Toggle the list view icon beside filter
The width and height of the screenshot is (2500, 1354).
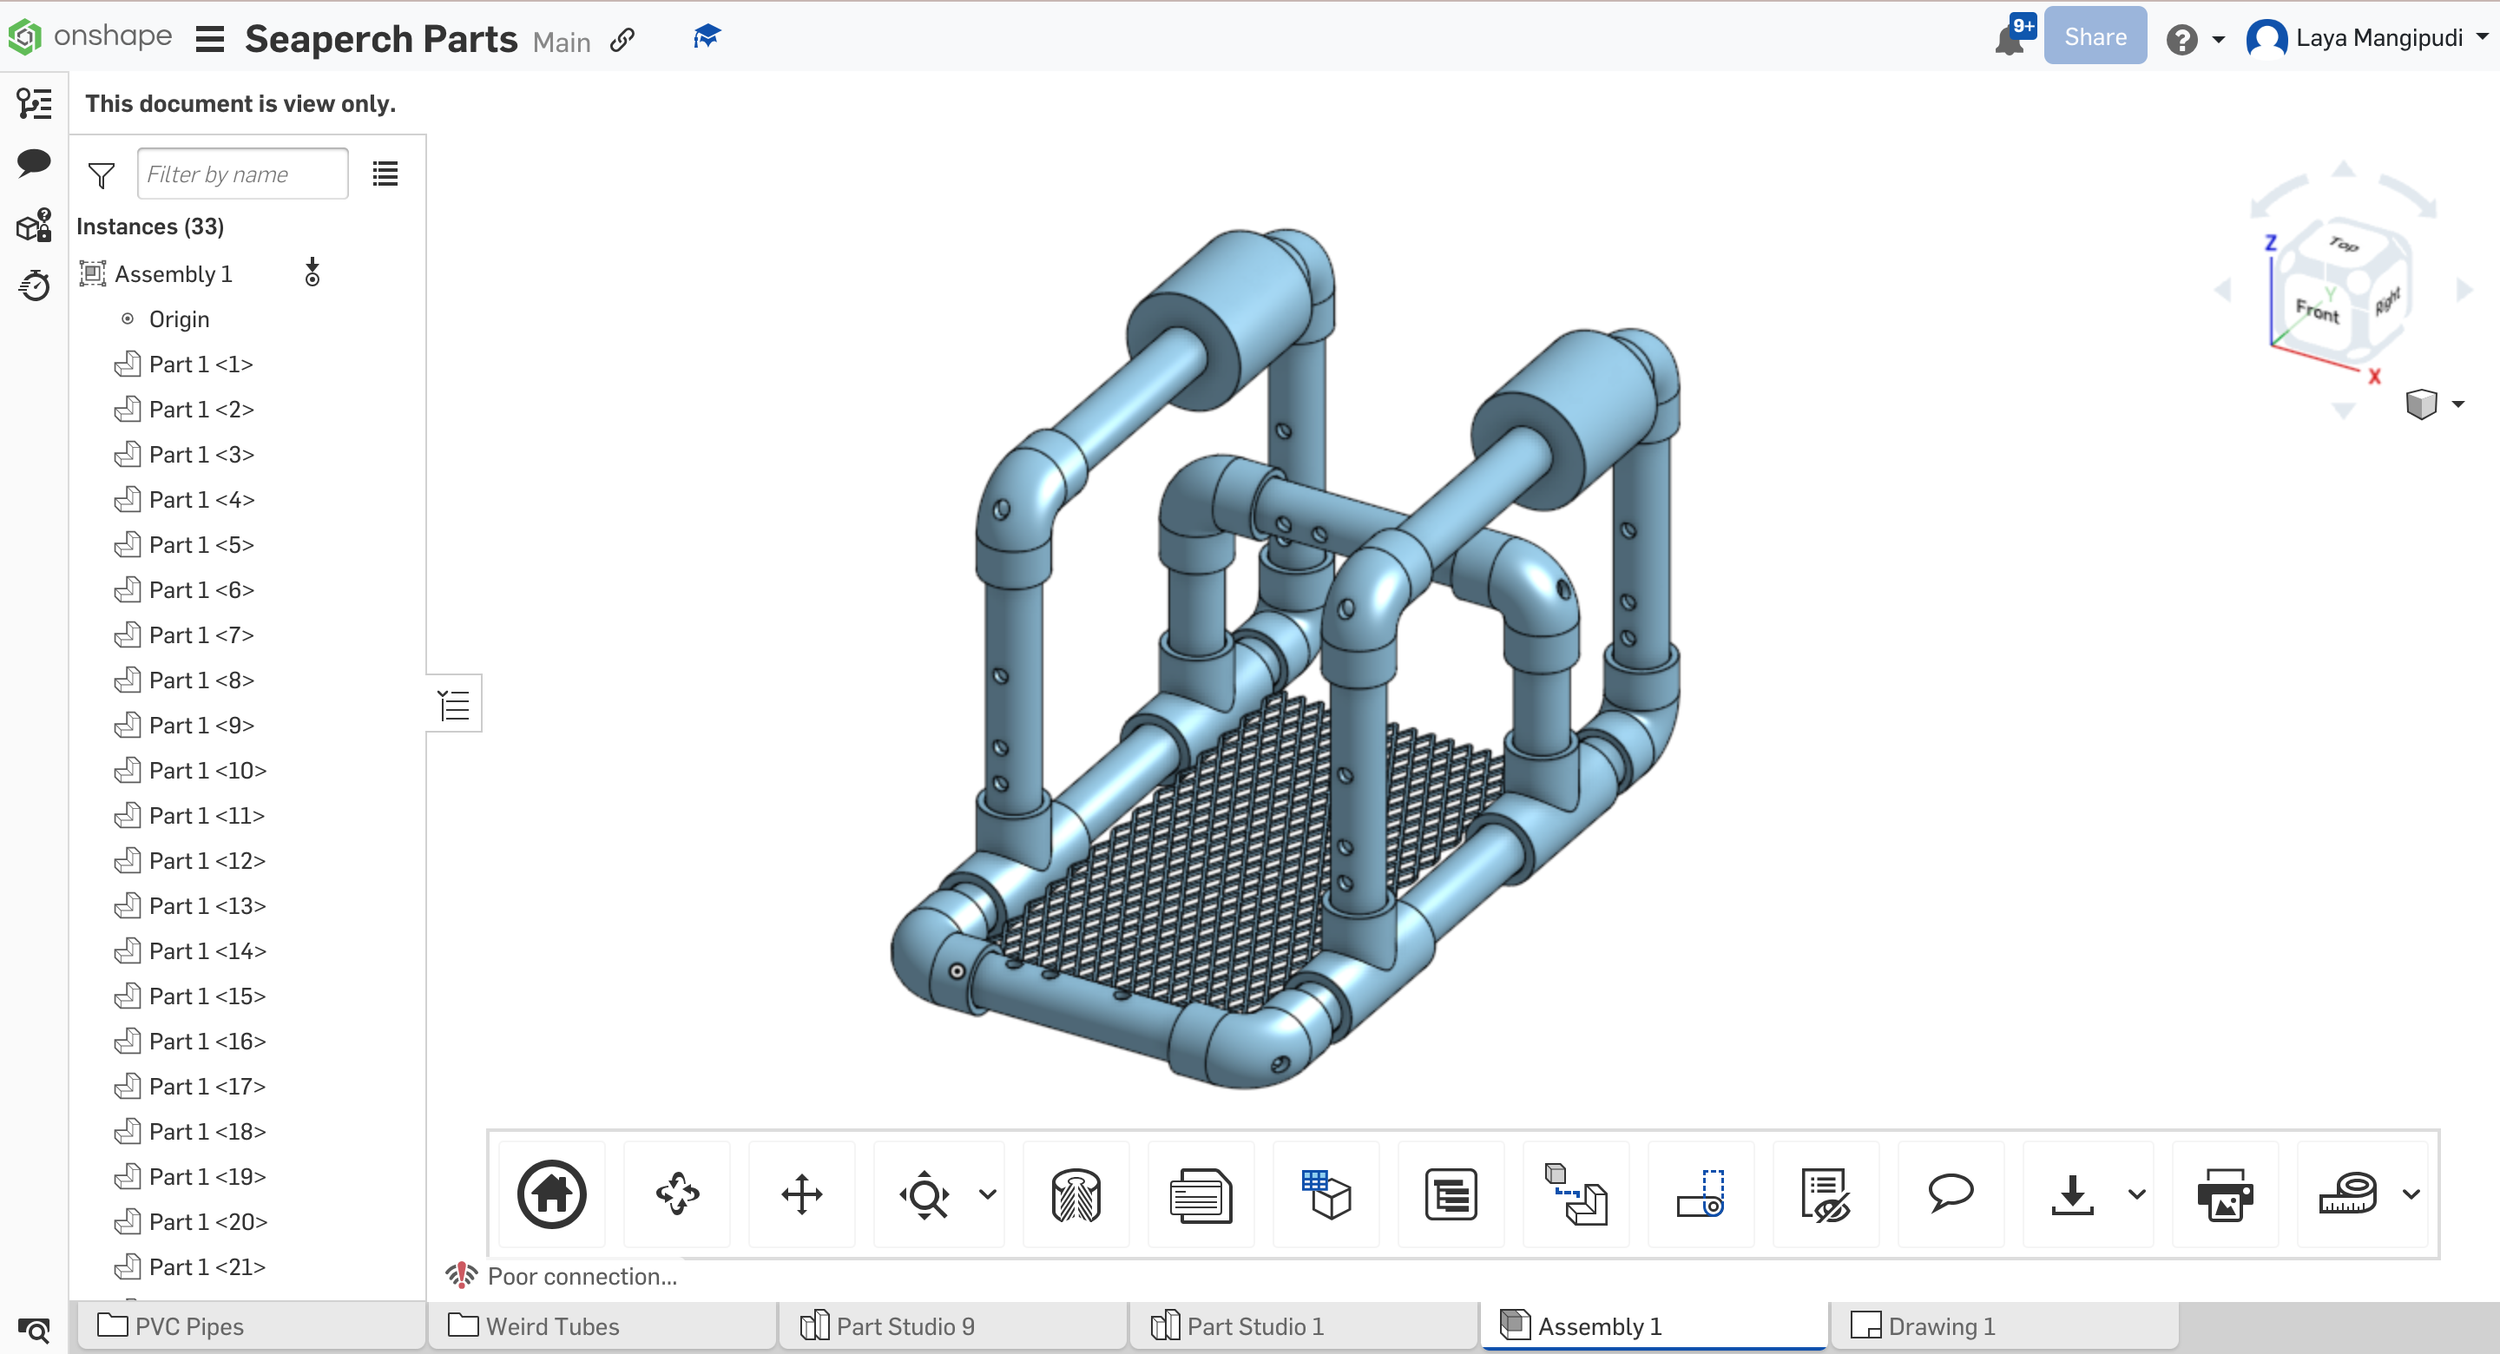(x=385, y=174)
